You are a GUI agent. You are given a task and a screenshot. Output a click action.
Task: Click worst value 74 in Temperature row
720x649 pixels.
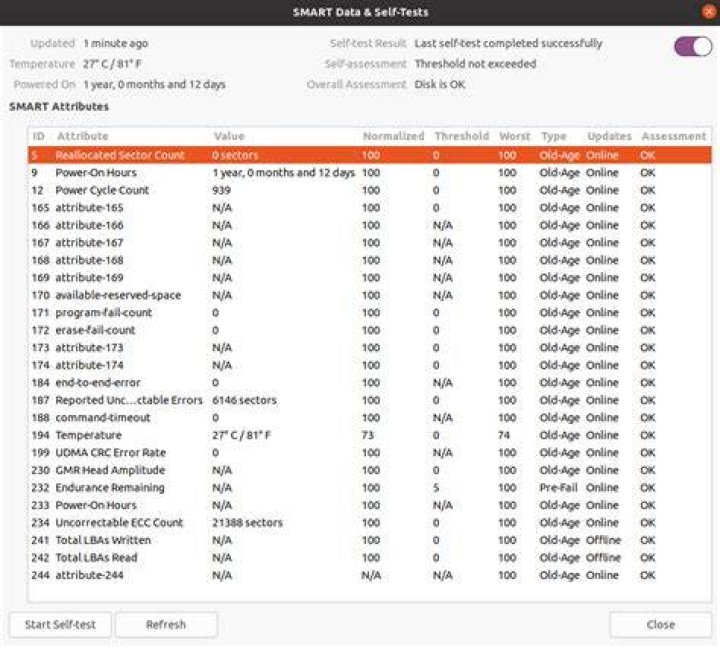[x=504, y=435]
